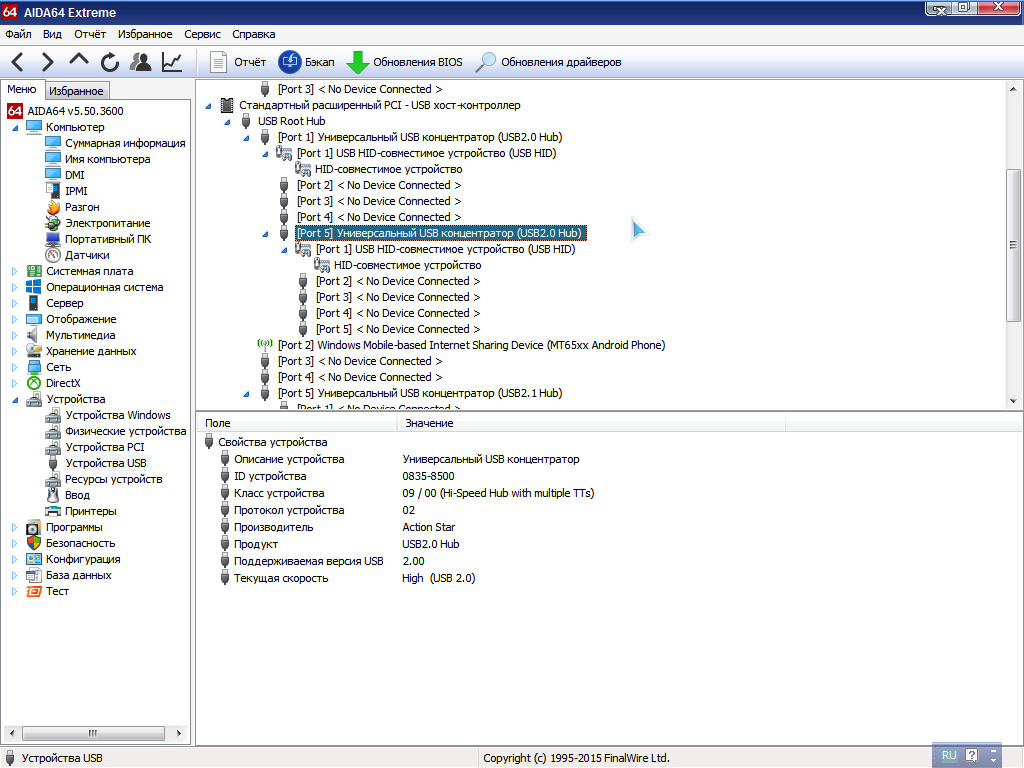Viewport: 1024px width, 768px height.
Task: Collapse the Устройства tree node
Action: click(14, 399)
